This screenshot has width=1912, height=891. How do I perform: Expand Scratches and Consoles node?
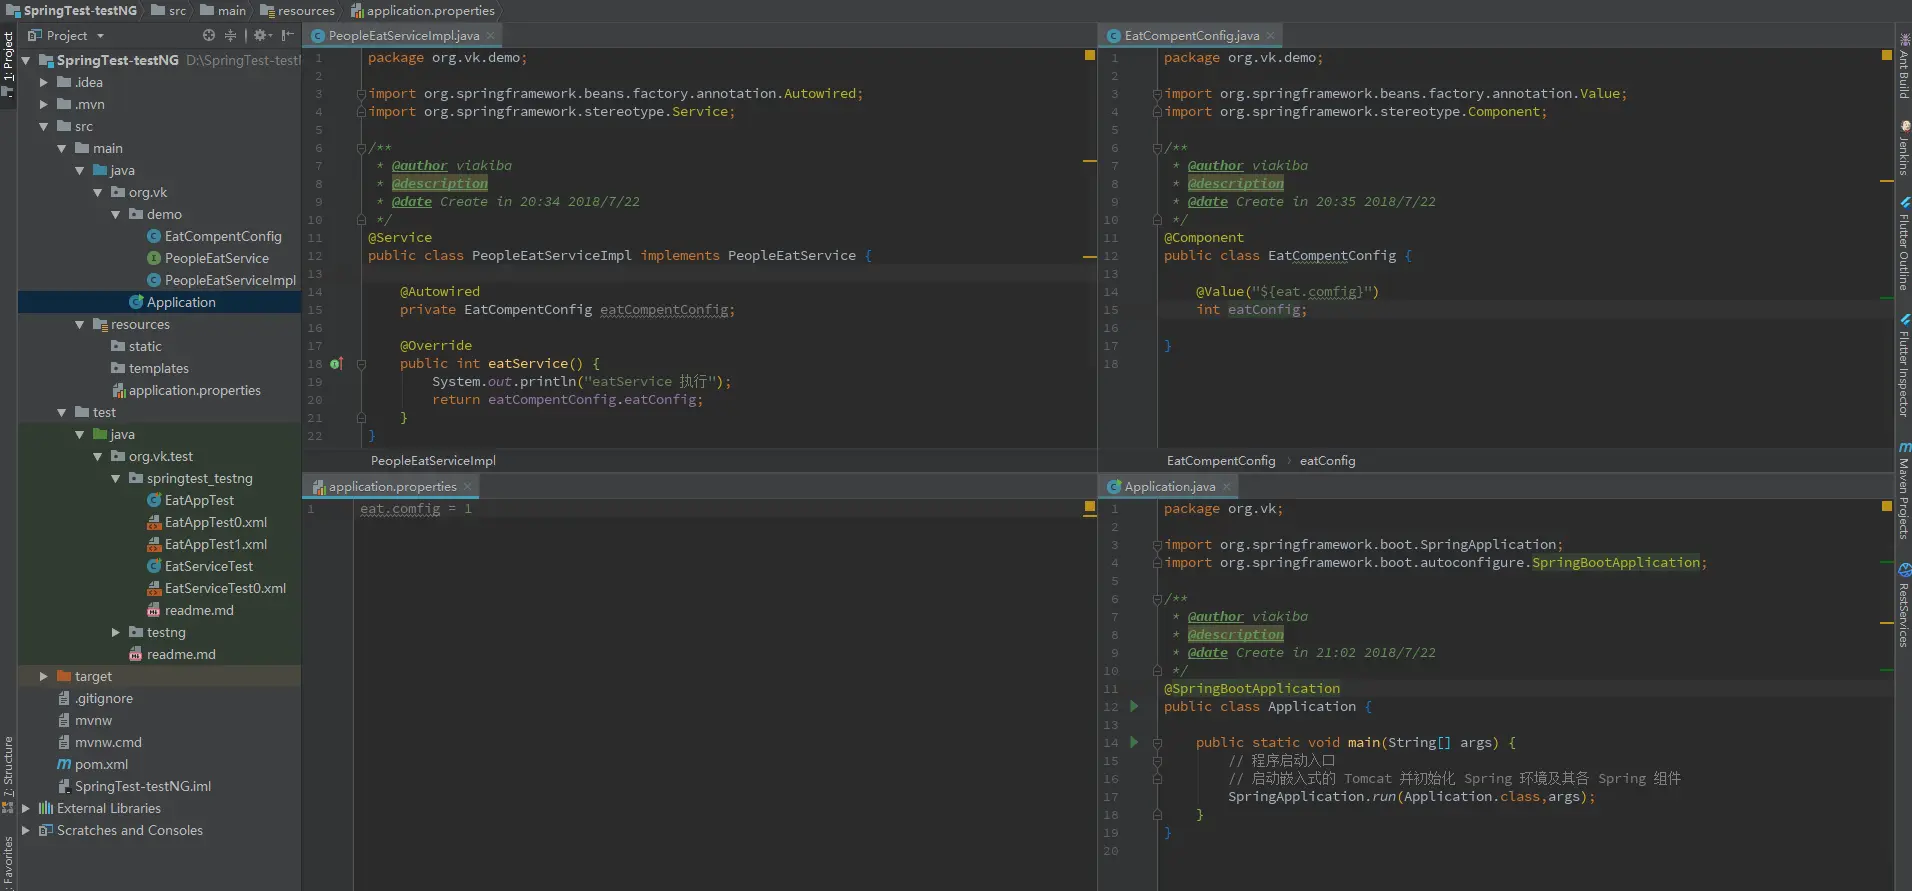click(x=26, y=830)
